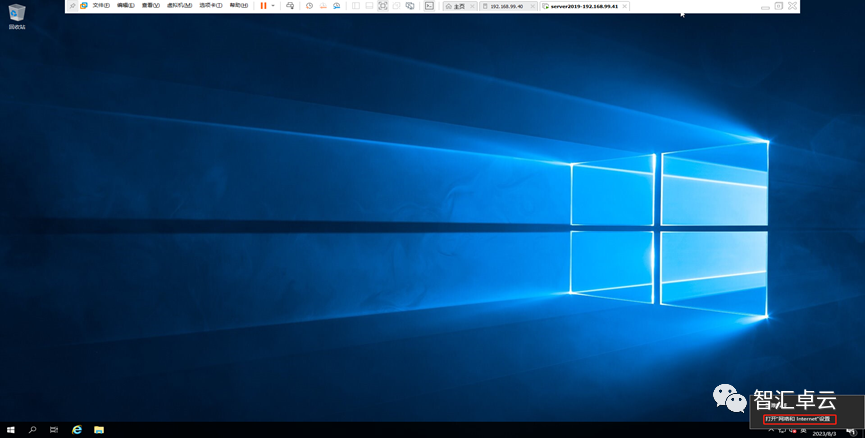Close the server2019-192.168.99.41 tab
Viewport: 865px width, 438px height.
point(624,6)
